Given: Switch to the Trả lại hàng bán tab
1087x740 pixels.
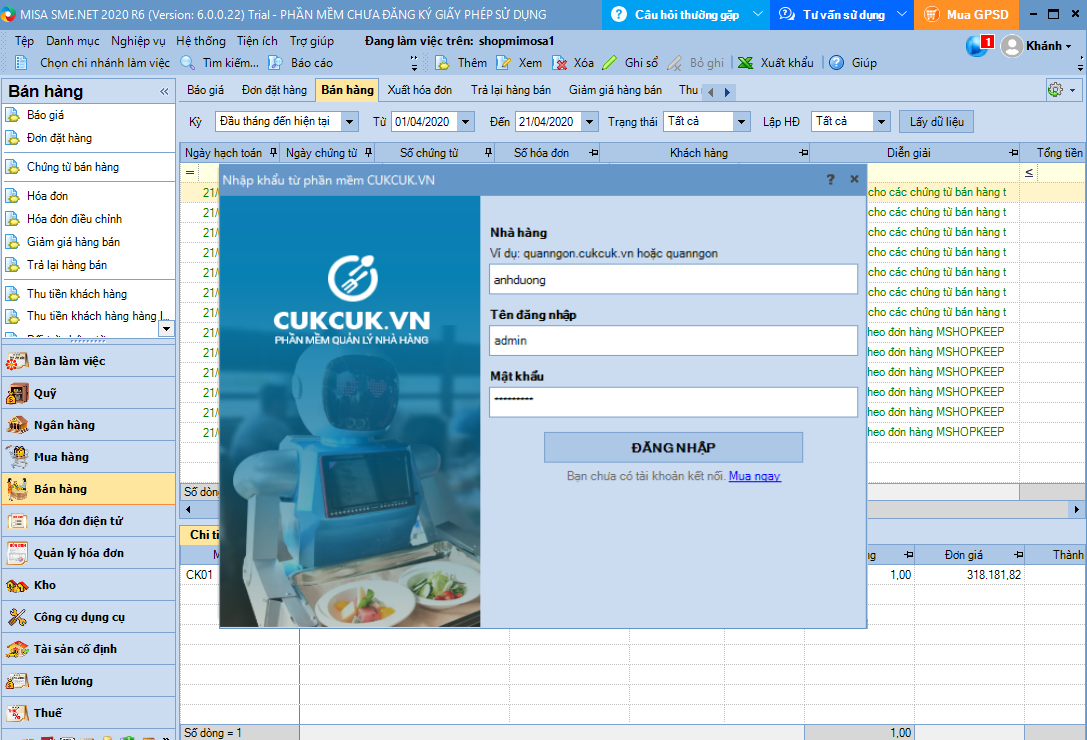Looking at the screenshot, I should [x=511, y=90].
